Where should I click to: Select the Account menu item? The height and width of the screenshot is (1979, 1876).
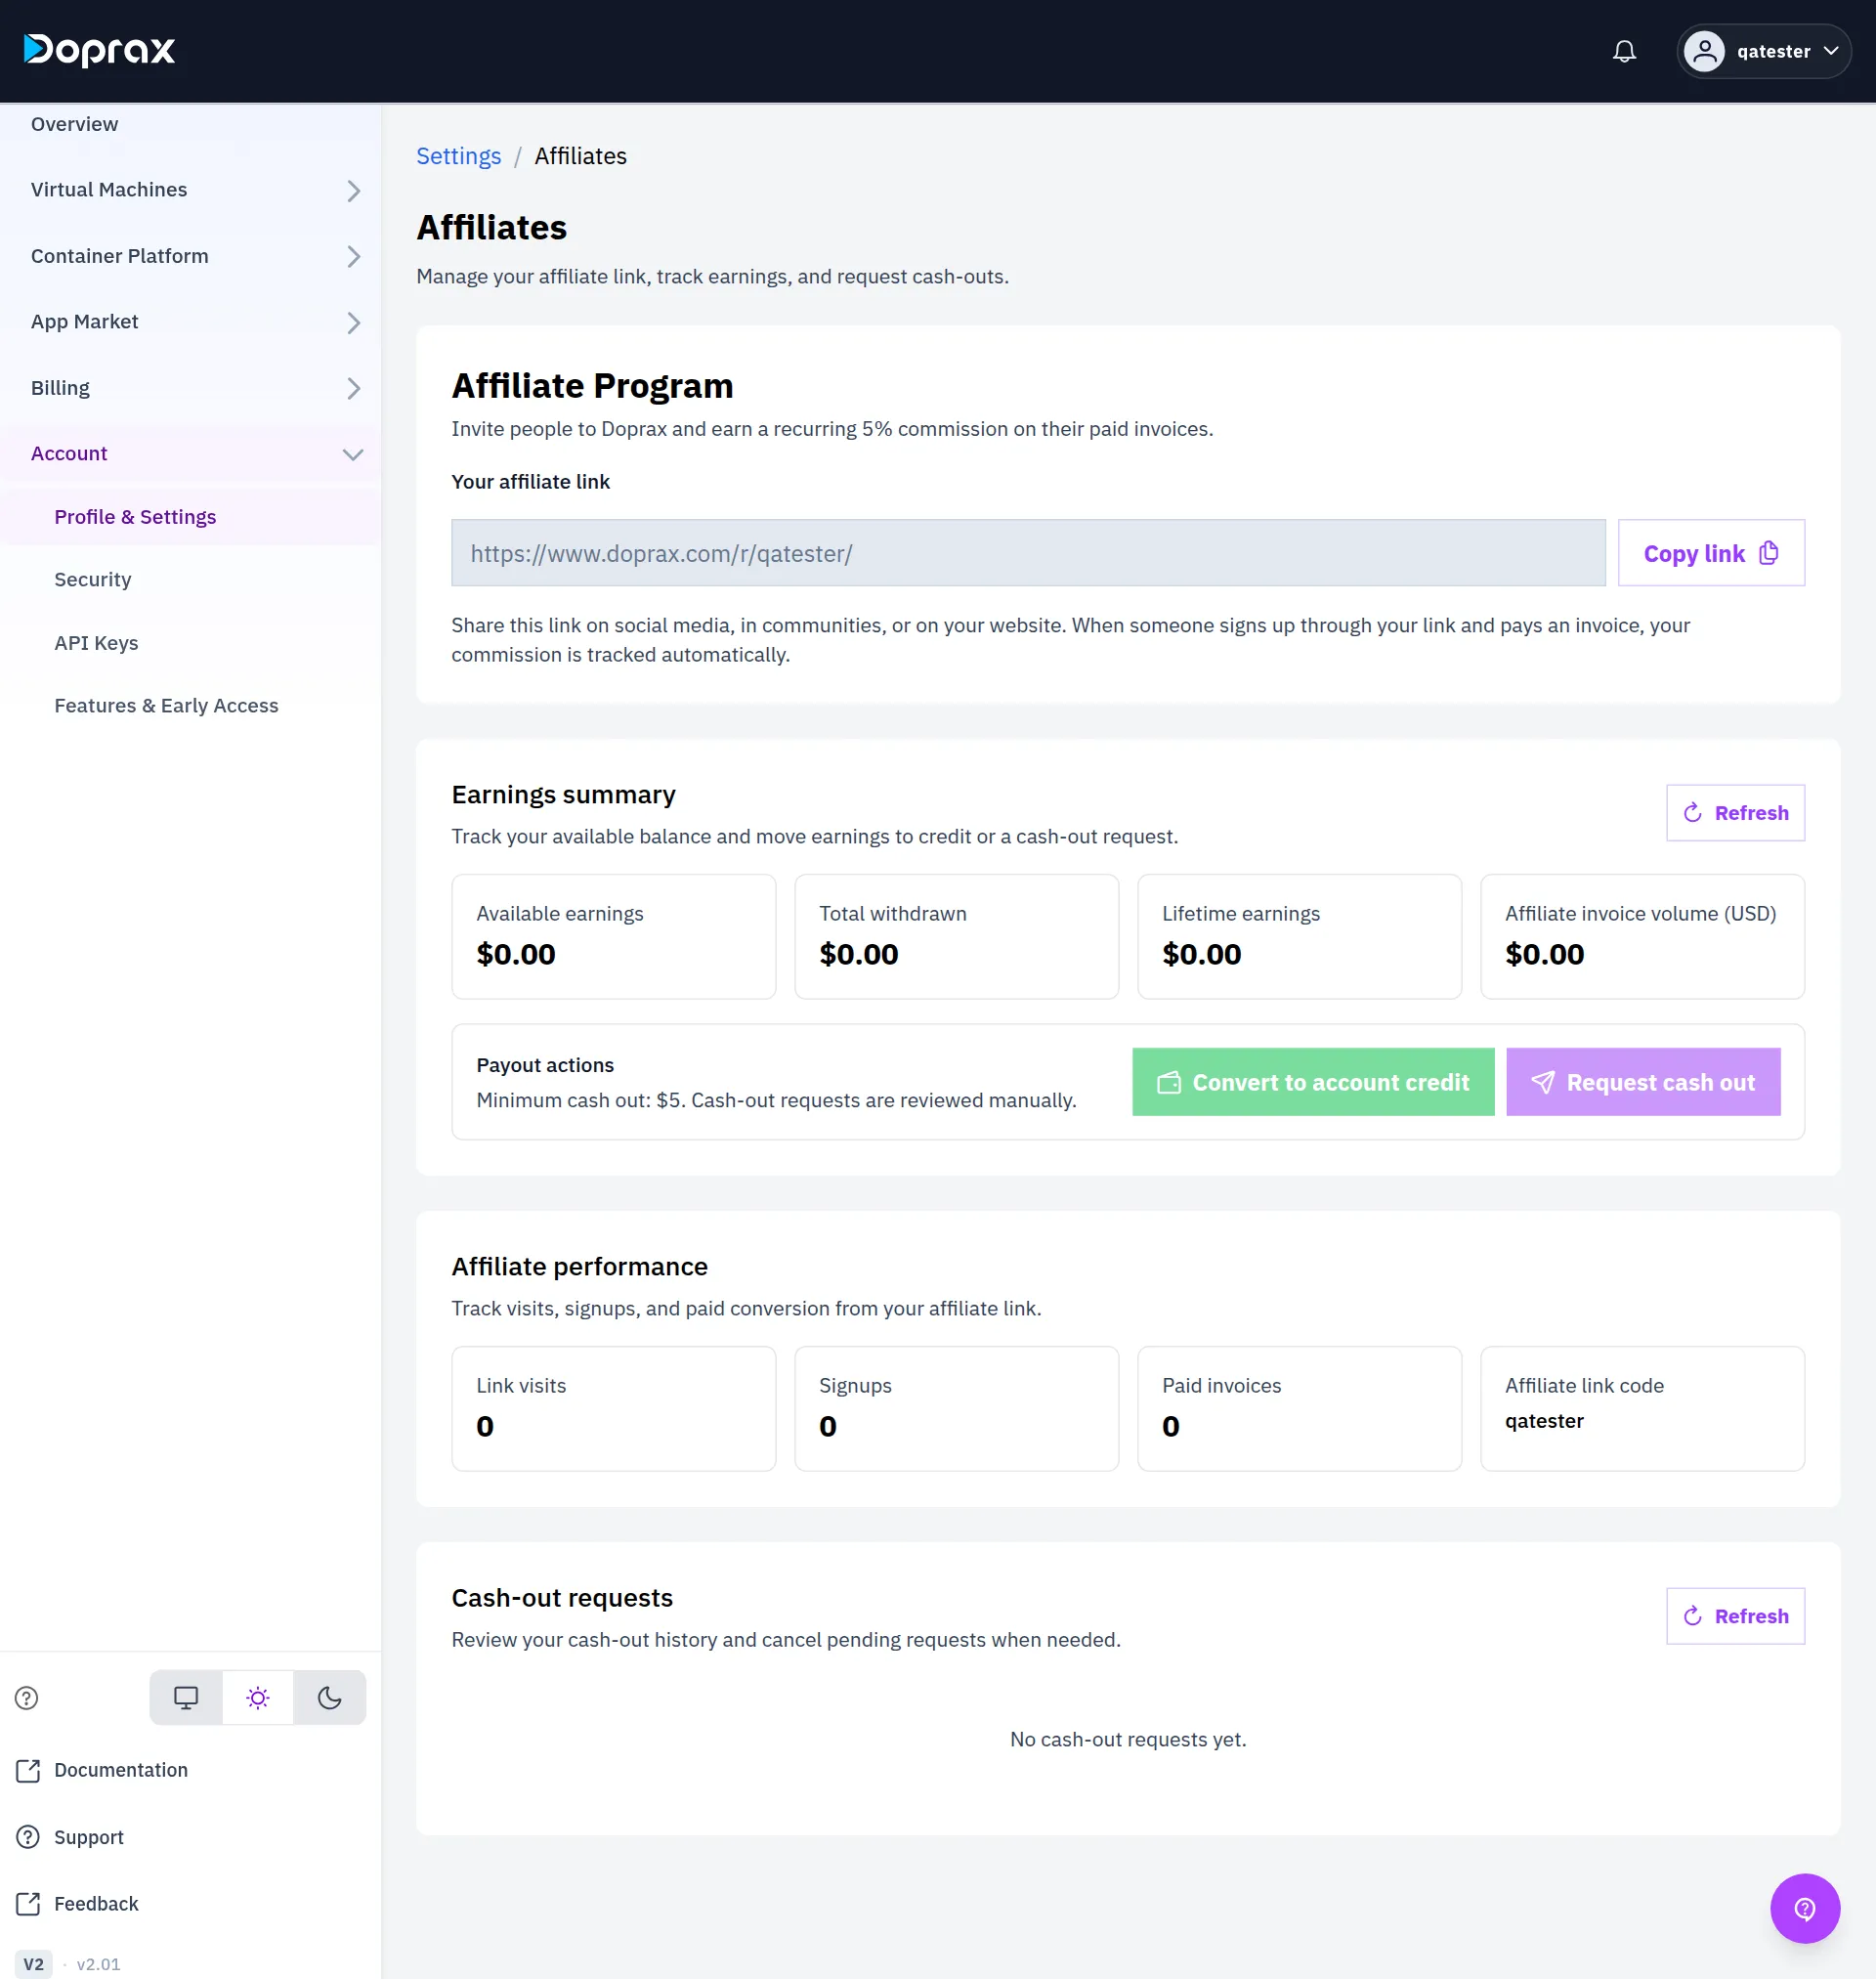[190, 454]
